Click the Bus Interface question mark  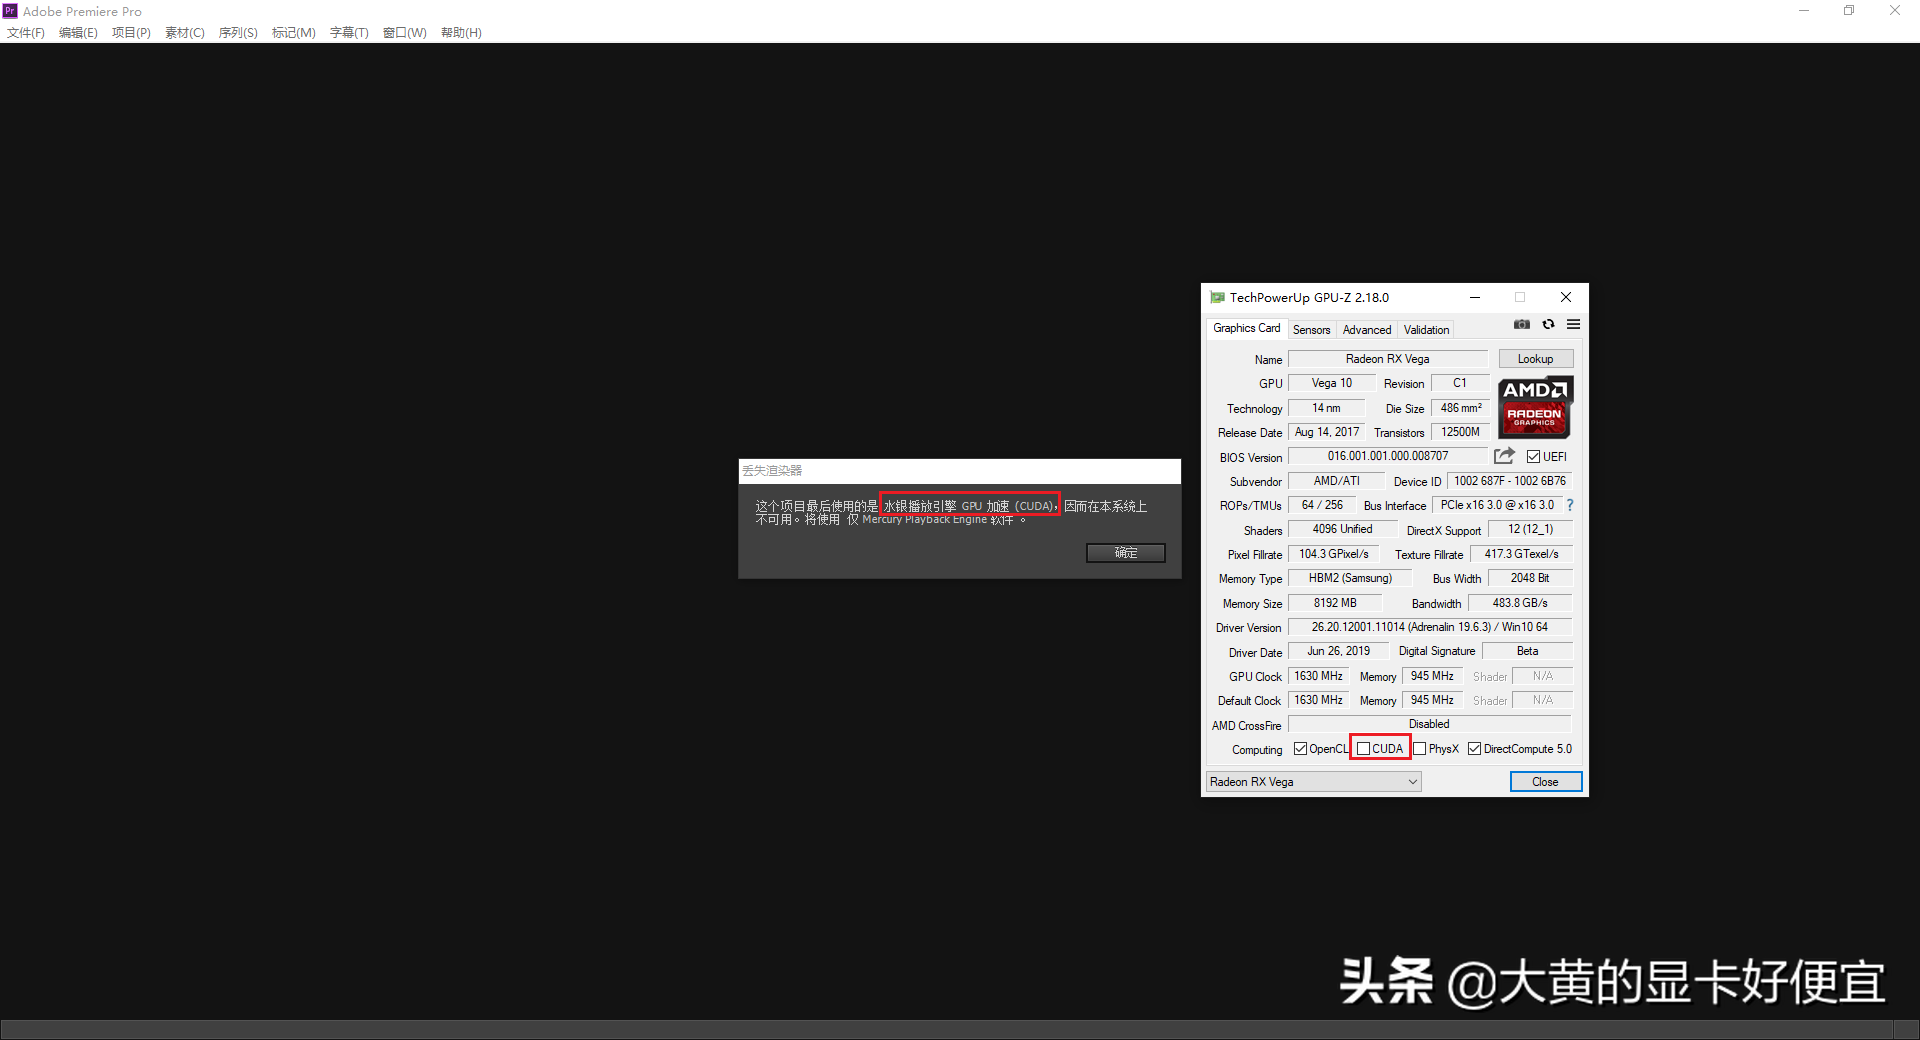click(1570, 505)
